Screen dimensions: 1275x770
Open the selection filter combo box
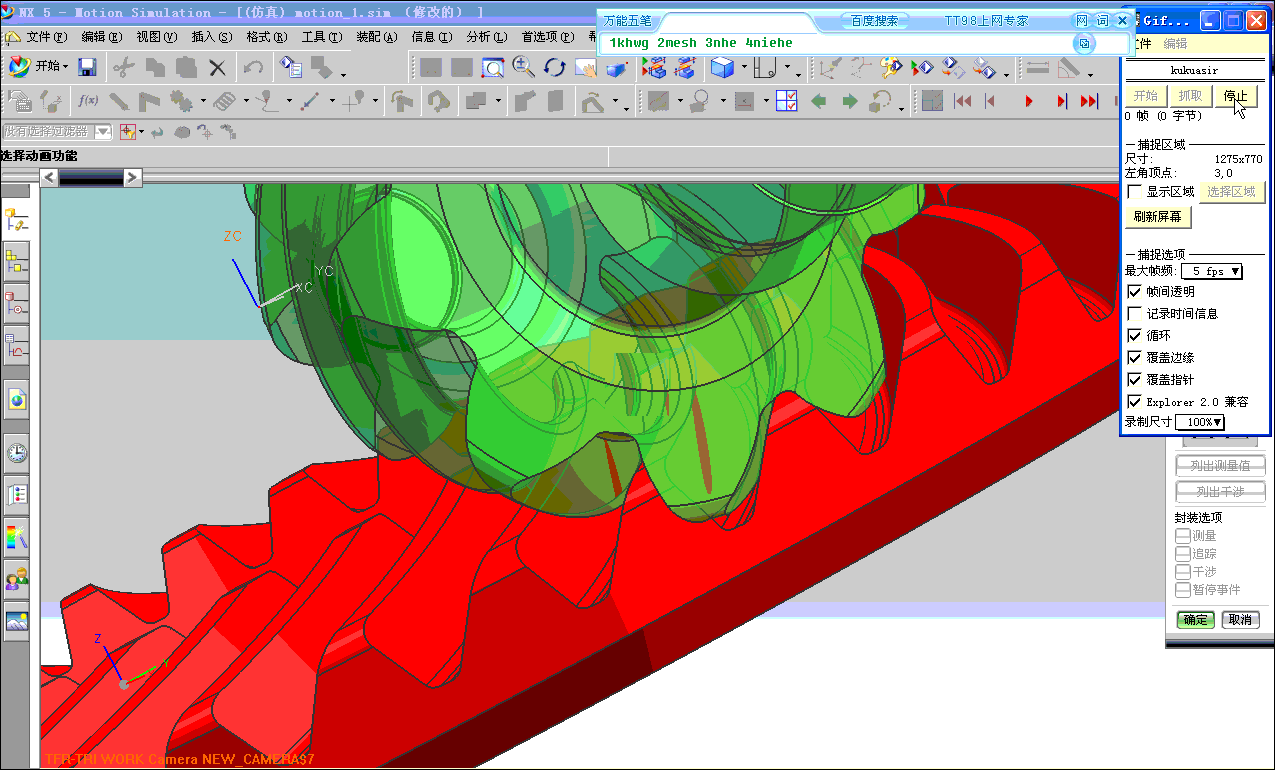click(56, 131)
